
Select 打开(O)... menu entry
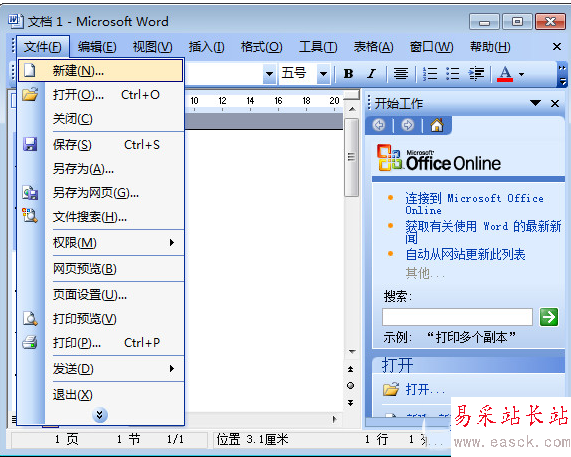point(100,95)
